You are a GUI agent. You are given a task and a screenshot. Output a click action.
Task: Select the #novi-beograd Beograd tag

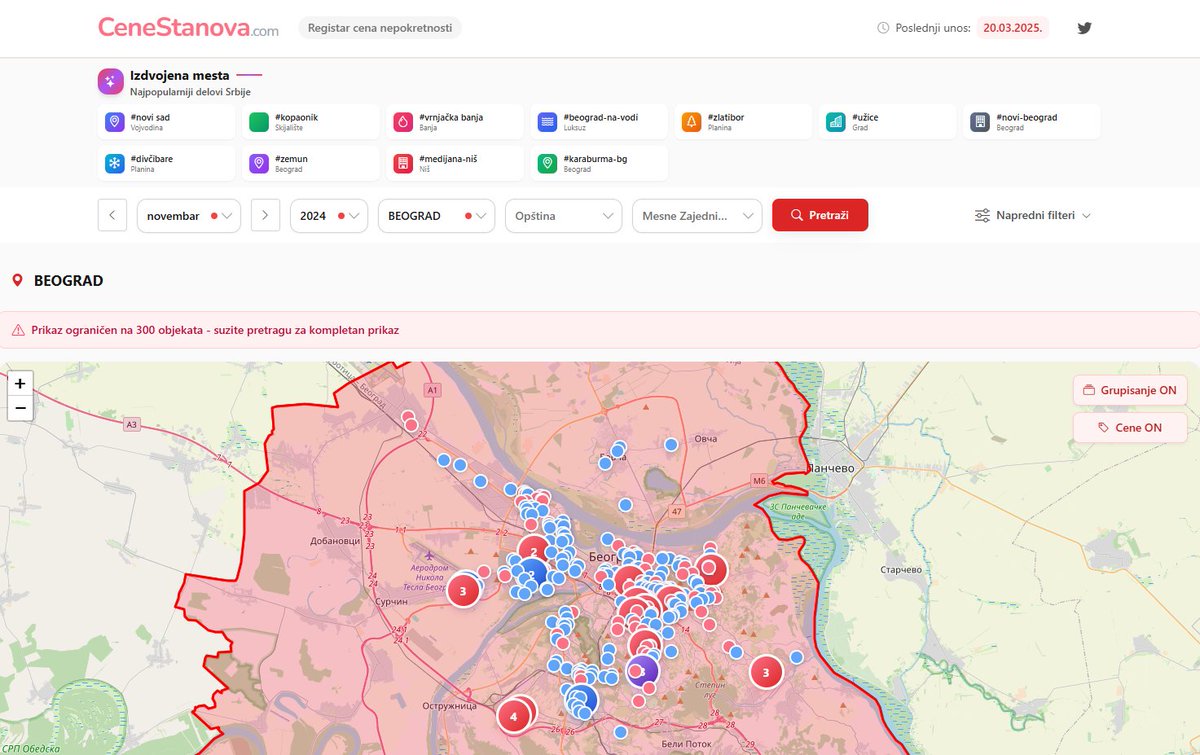(x=1032, y=122)
